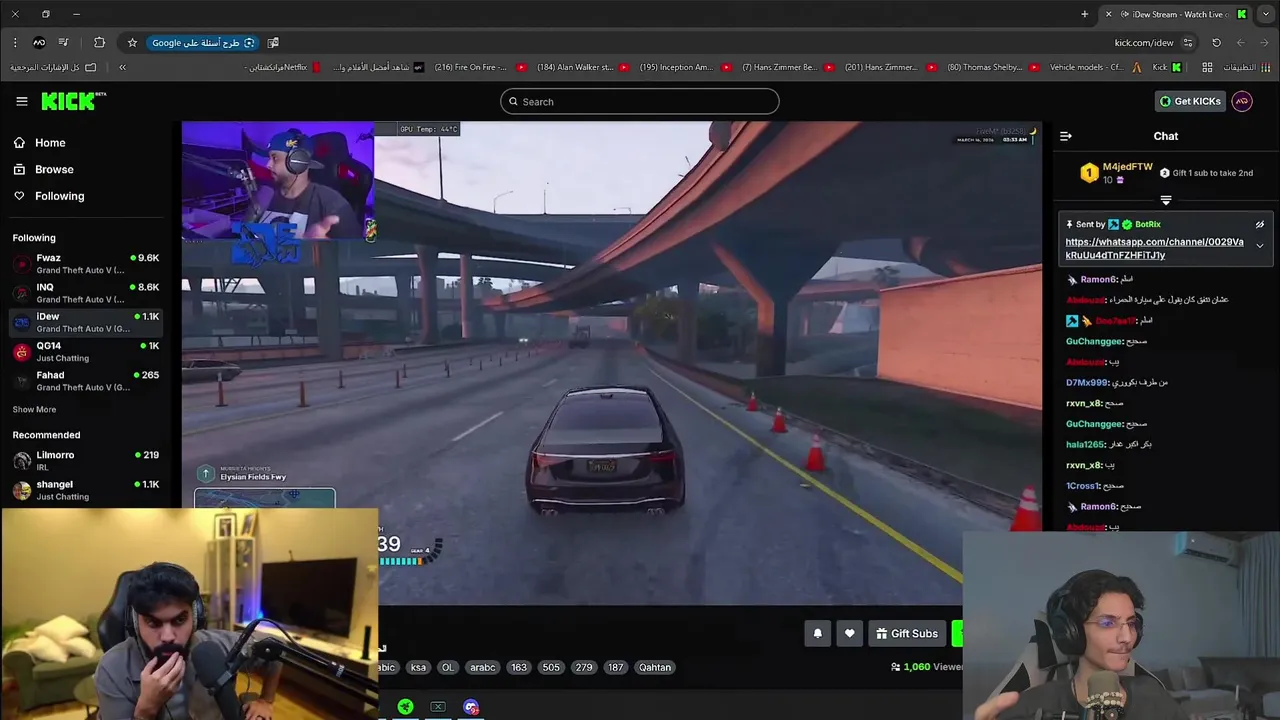Viewport: 1280px width, 720px height.
Task: Expand the pinned message chevron
Action: [1260, 246]
